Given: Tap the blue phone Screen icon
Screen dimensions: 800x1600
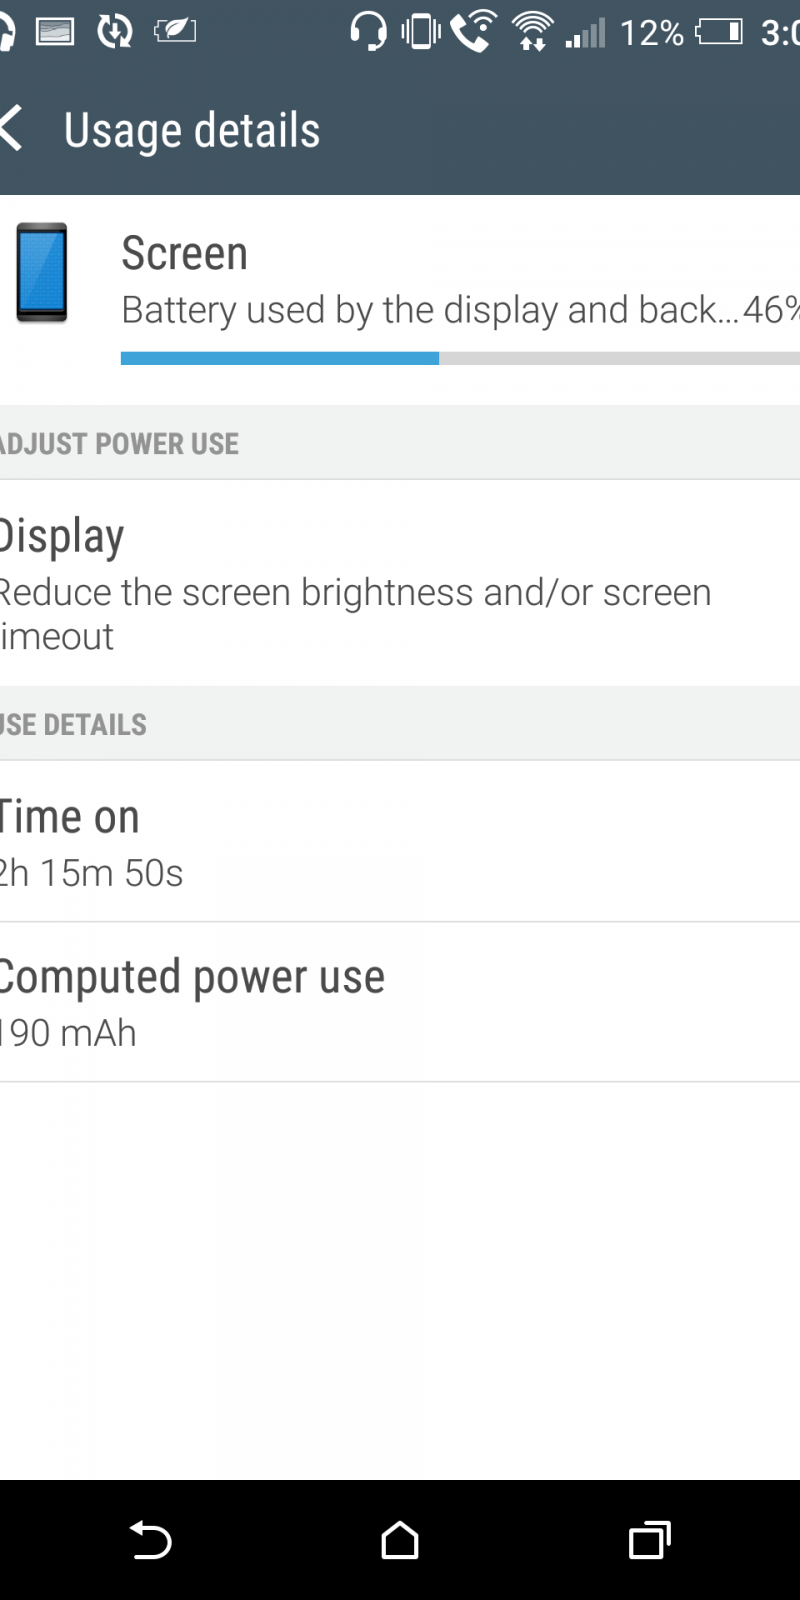Looking at the screenshot, I should [42, 273].
